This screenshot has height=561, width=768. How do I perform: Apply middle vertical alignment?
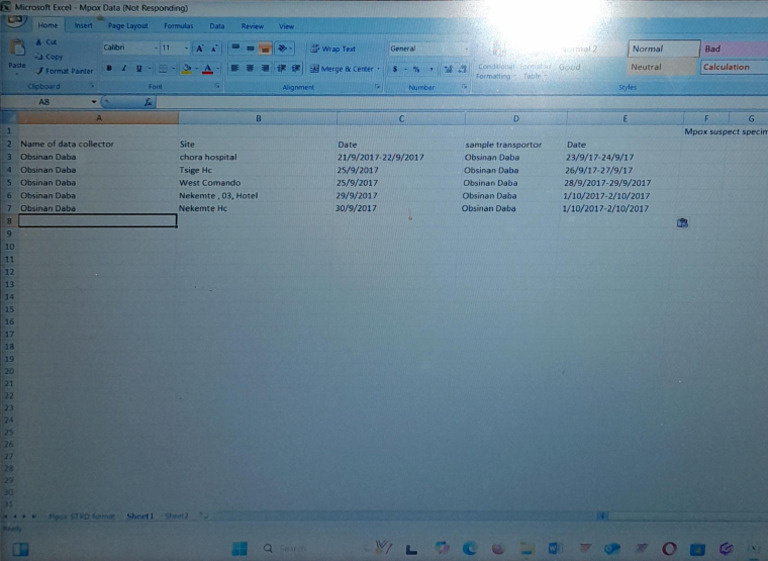250,48
